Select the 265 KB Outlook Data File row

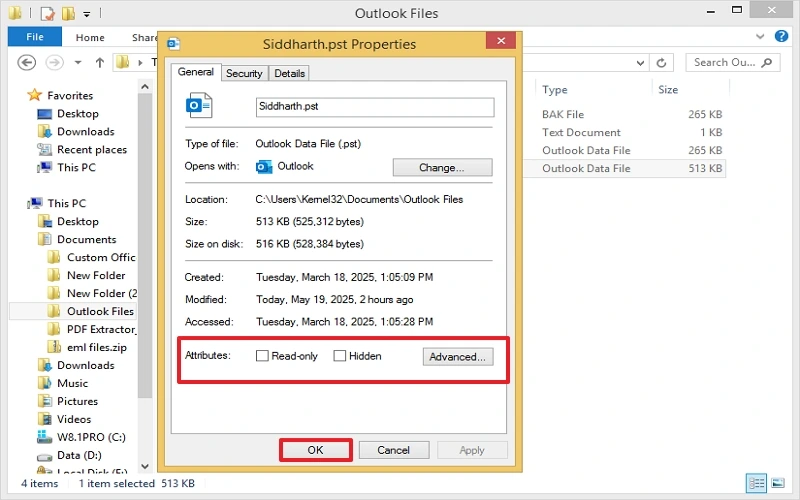pos(625,151)
